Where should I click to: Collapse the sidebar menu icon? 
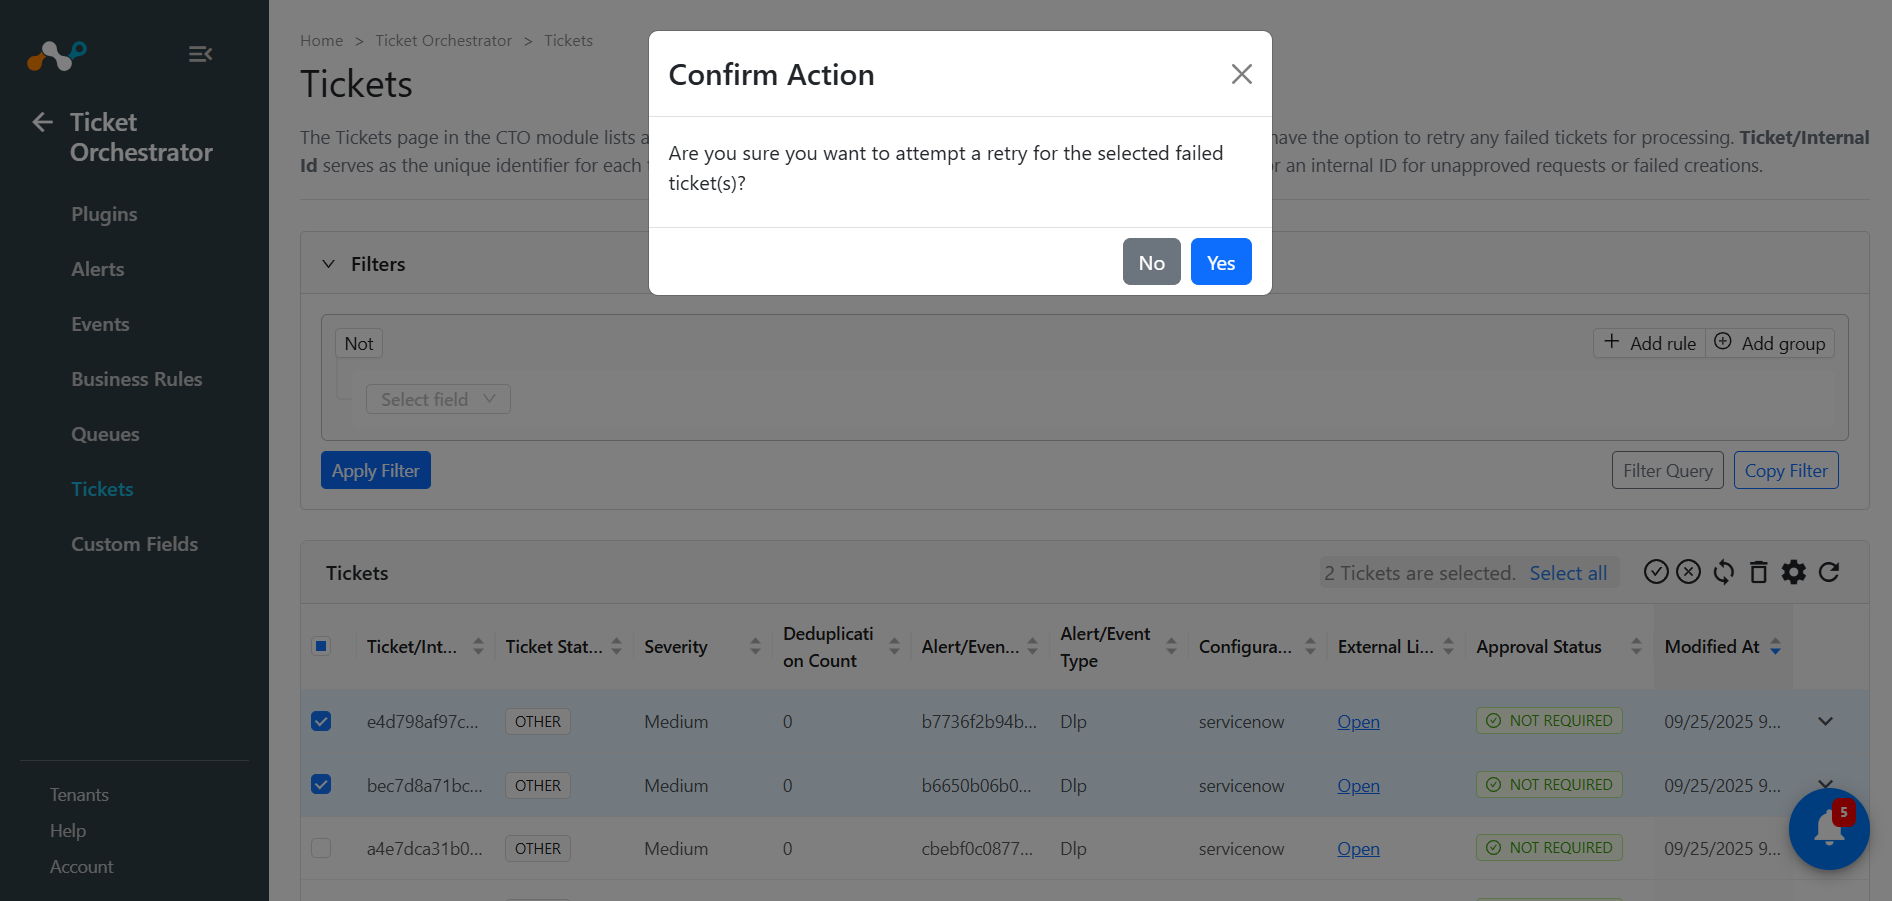coord(200,54)
